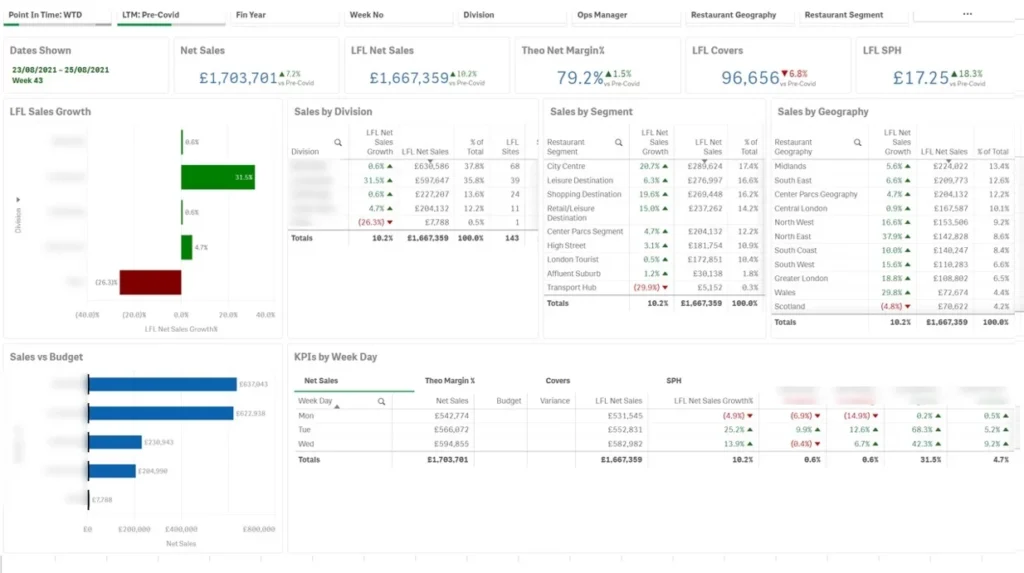1024x573 pixels.
Task: Select the South Coast geography row
Action: 891,250
